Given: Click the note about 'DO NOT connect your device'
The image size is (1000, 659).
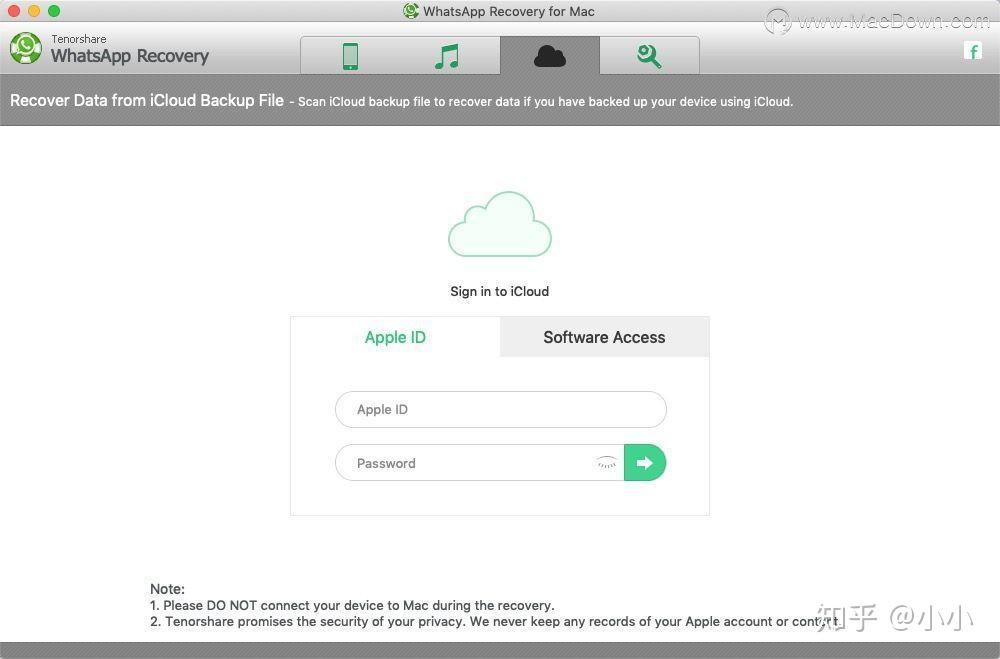Looking at the screenshot, I should coord(352,605).
